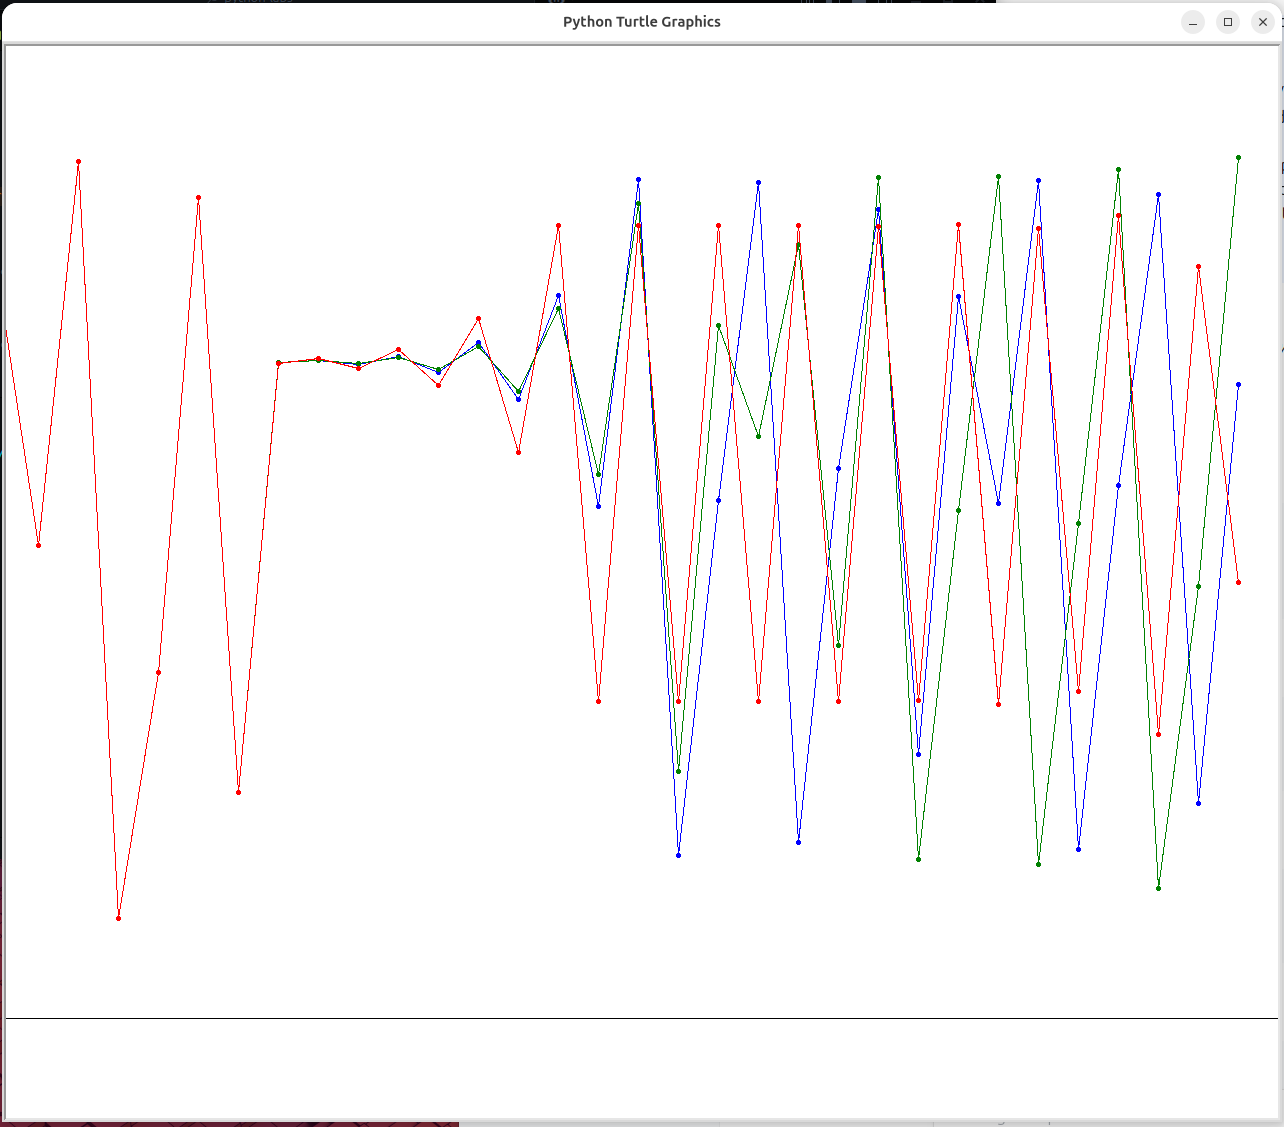Click the final red data point

tap(1238, 582)
